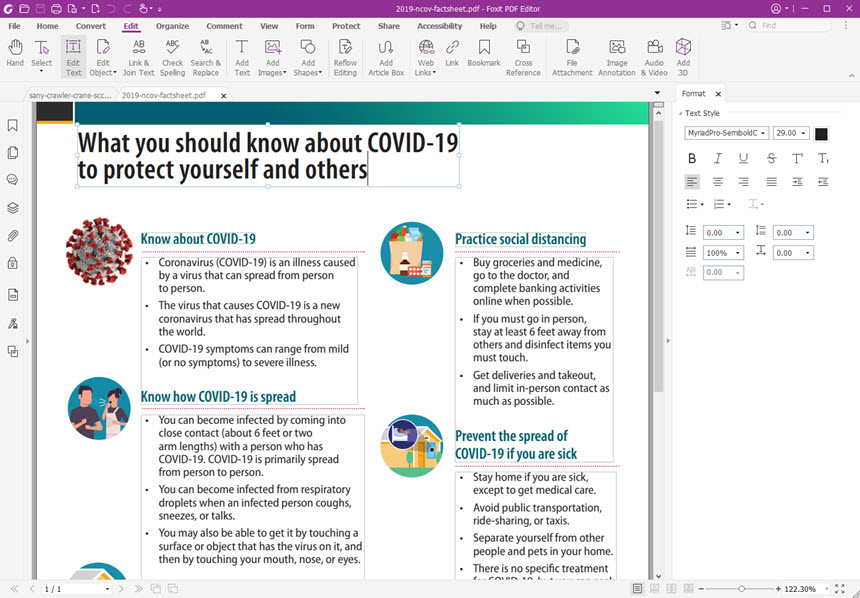Close the Format panel
Image resolution: width=860 pixels, height=598 pixels.
[x=718, y=94]
